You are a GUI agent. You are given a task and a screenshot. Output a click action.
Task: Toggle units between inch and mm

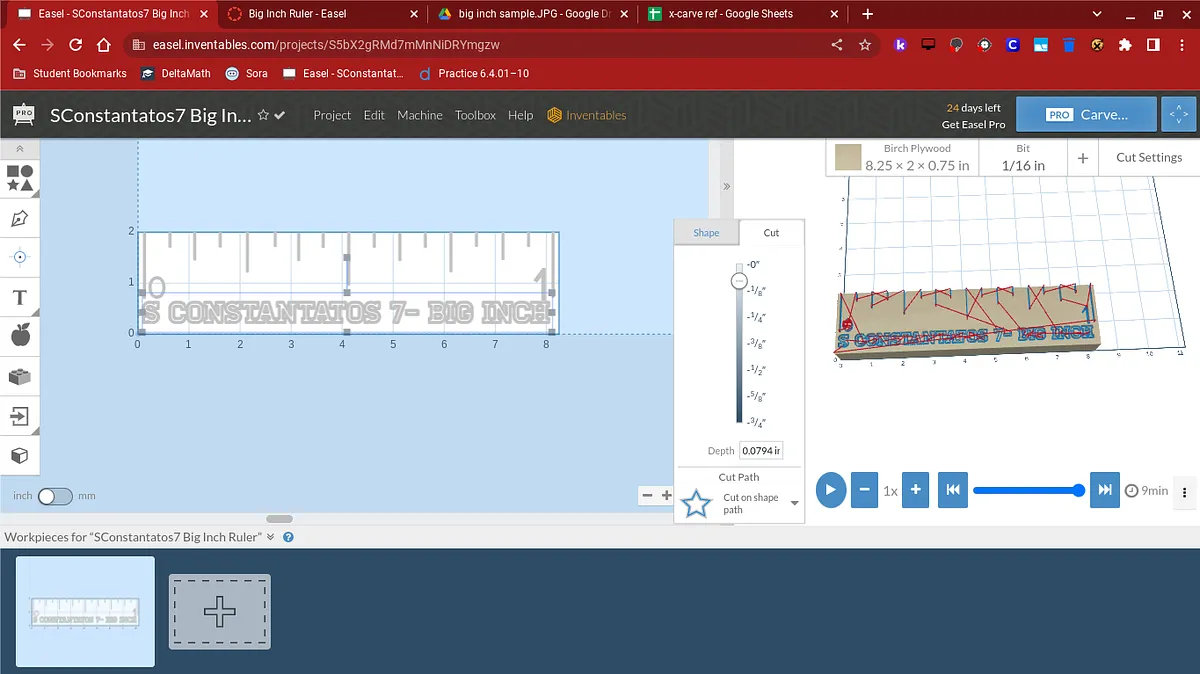click(55, 496)
